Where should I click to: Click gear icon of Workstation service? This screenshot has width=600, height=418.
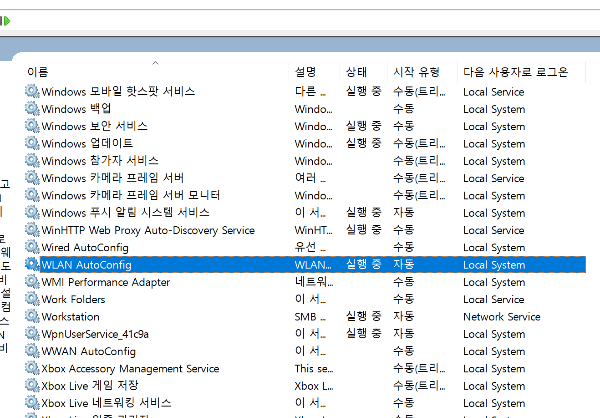32,316
